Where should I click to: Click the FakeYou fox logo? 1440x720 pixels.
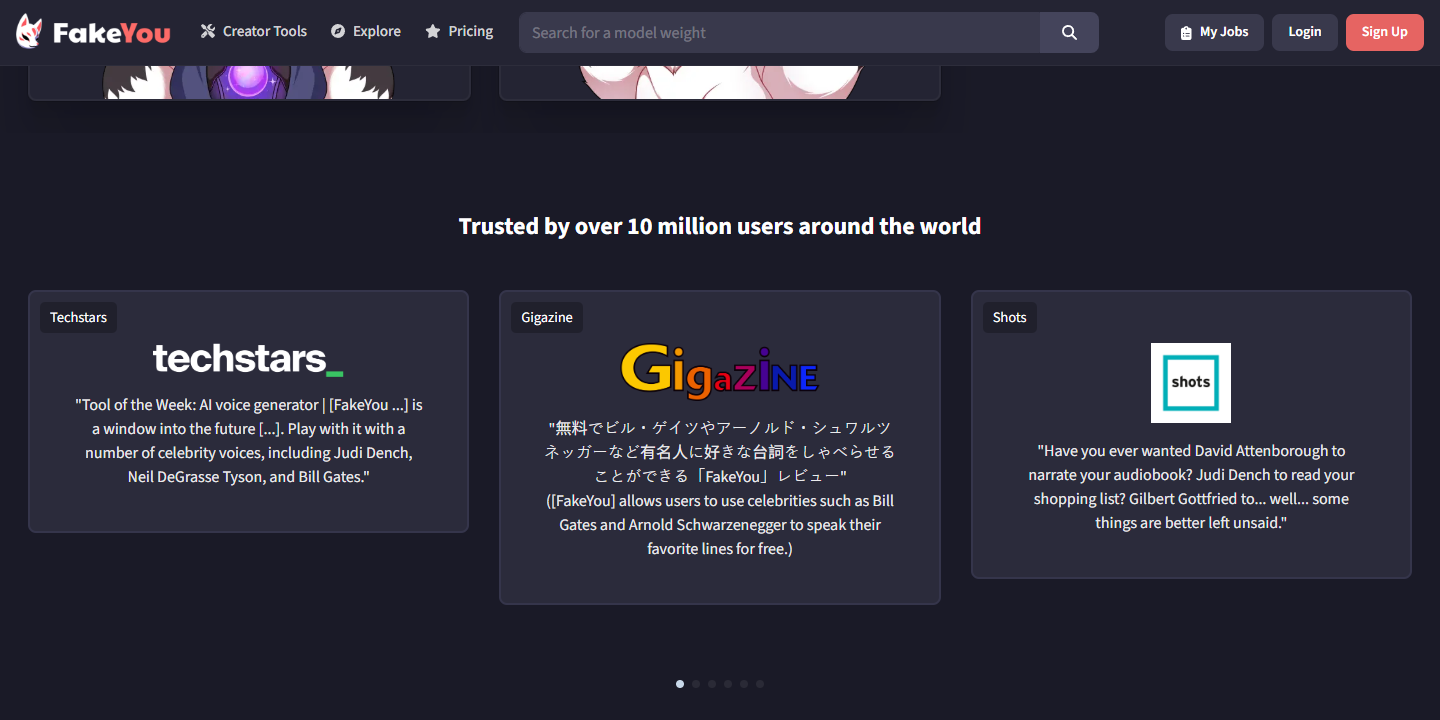[x=93, y=32]
